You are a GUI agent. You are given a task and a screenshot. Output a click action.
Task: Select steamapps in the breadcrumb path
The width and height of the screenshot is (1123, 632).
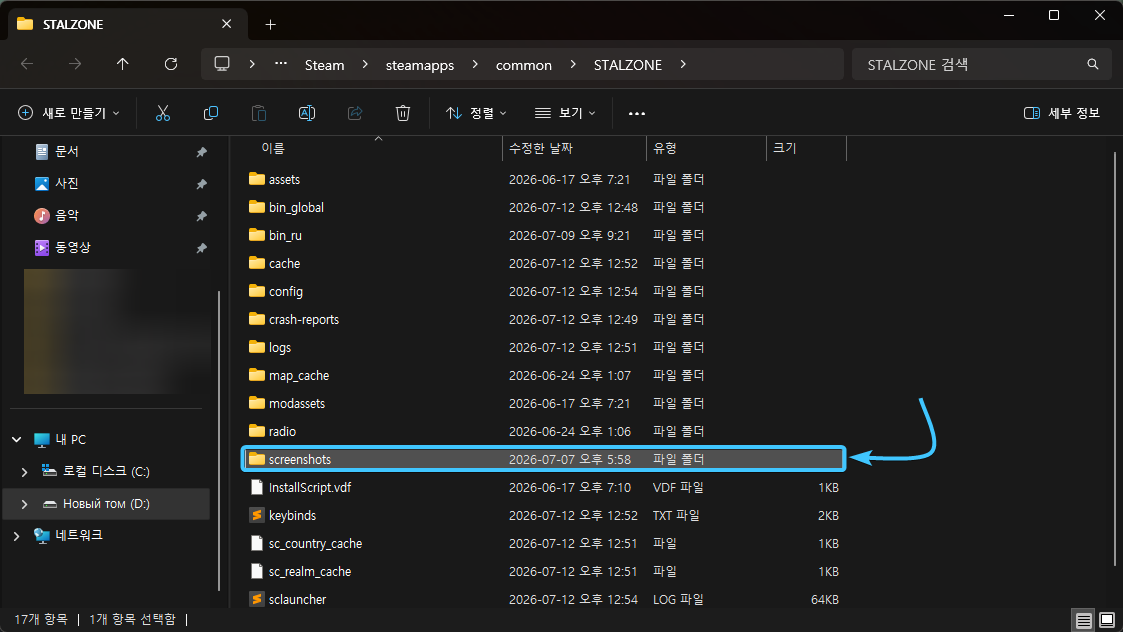[420, 65]
